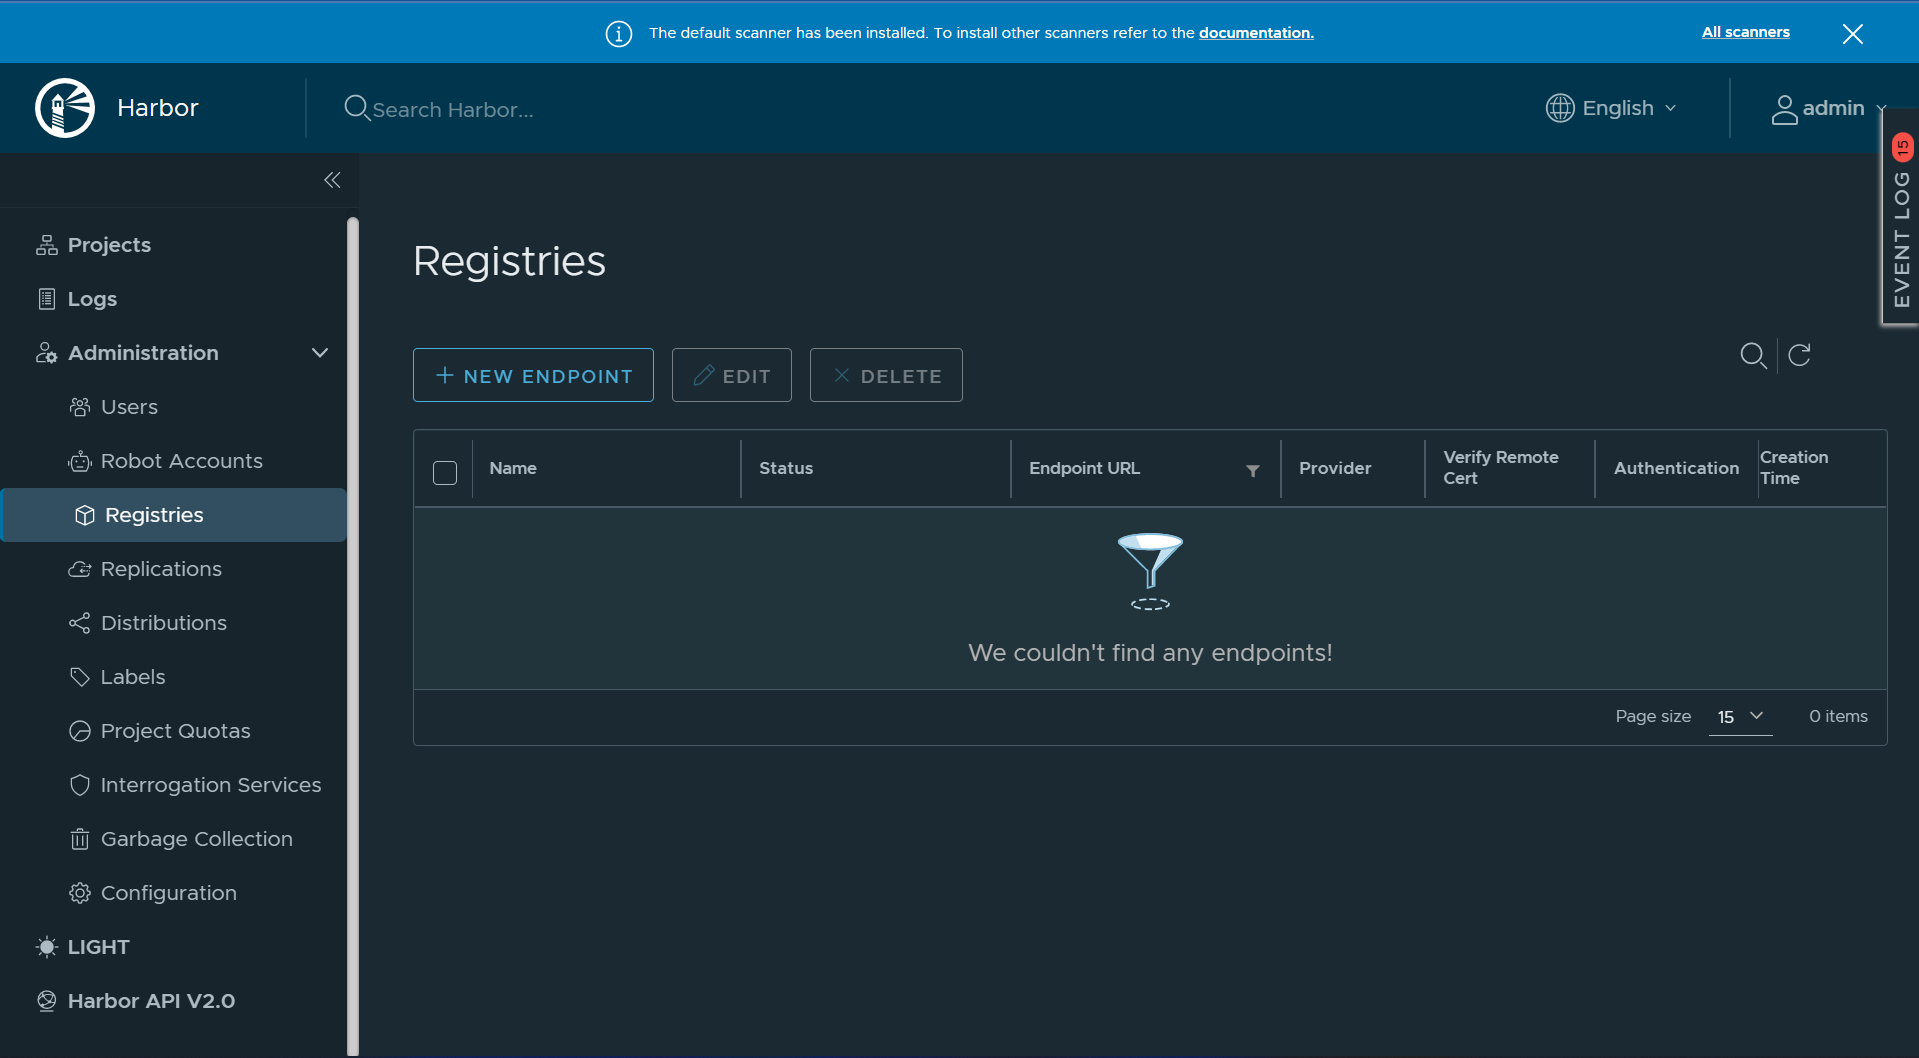Toggle the select-all checkbox in table header

(445, 472)
